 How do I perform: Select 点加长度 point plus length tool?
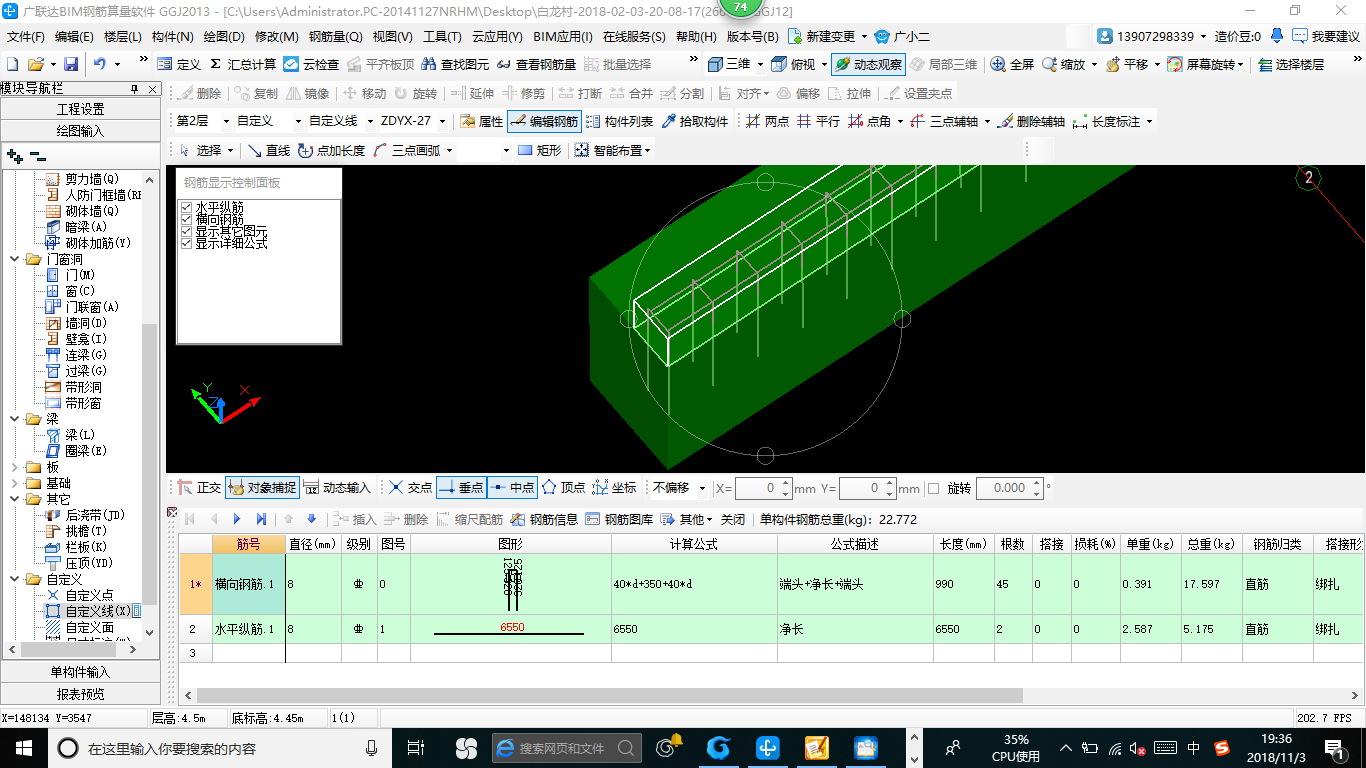(331, 151)
